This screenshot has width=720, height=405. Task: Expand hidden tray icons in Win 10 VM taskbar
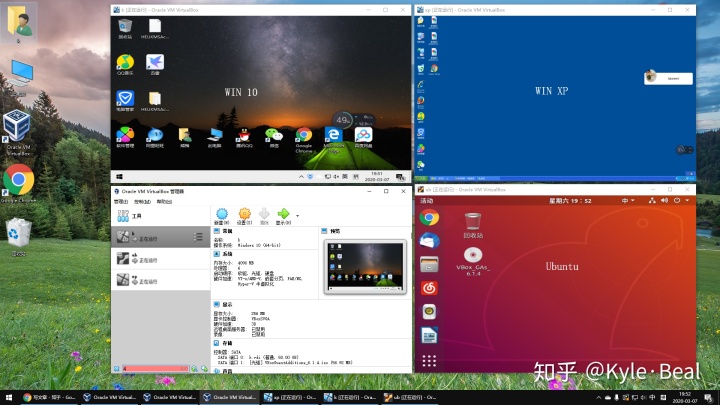pyautogui.click(x=301, y=177)
